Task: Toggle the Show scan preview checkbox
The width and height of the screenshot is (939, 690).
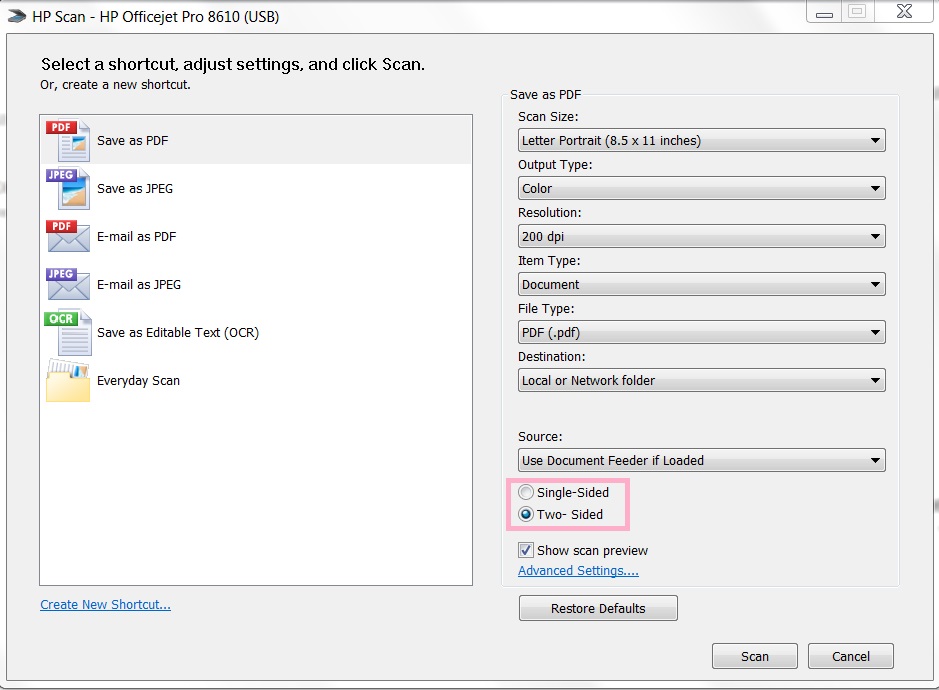Action: point(526,551)
